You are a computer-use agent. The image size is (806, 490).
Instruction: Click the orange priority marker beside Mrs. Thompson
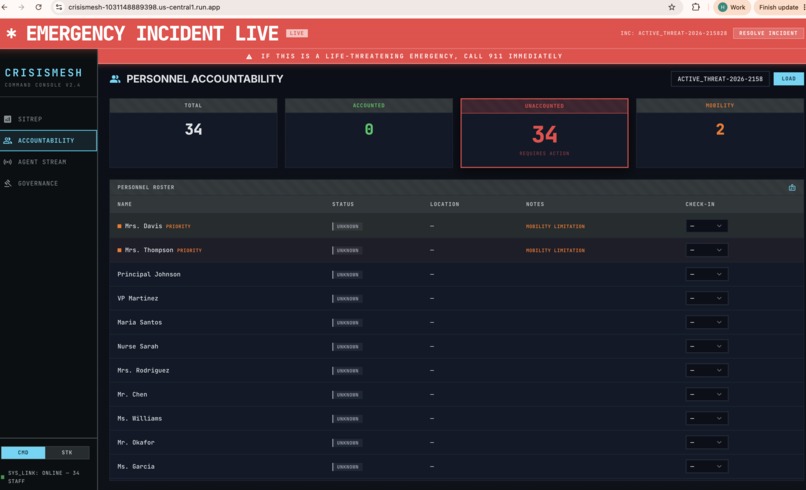119,250
